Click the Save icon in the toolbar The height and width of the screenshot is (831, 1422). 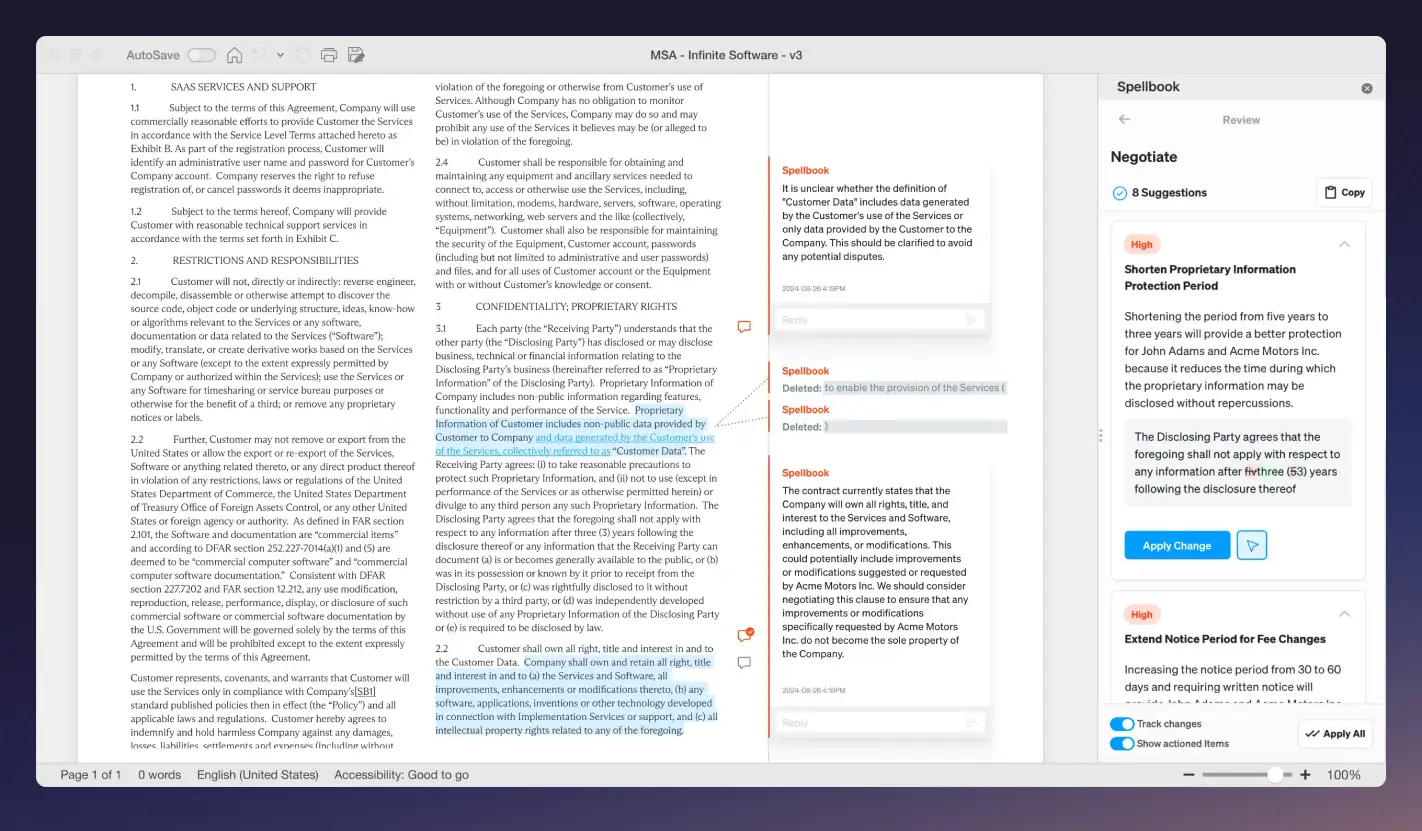pyautogui.click(x=356, y=55)
